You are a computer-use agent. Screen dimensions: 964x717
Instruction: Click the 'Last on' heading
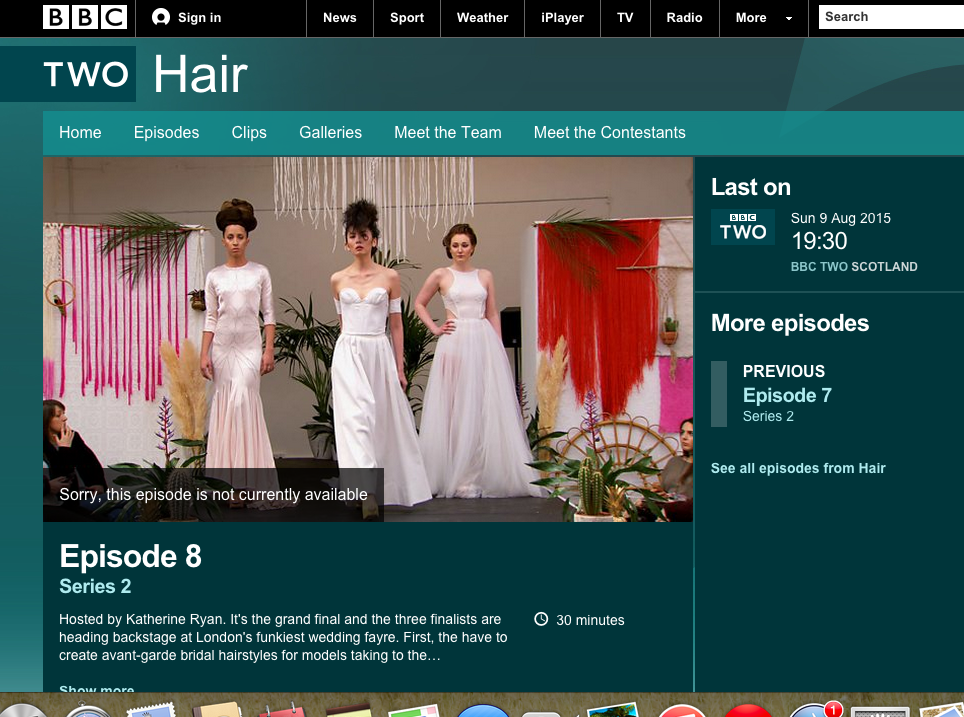[751, 187]
